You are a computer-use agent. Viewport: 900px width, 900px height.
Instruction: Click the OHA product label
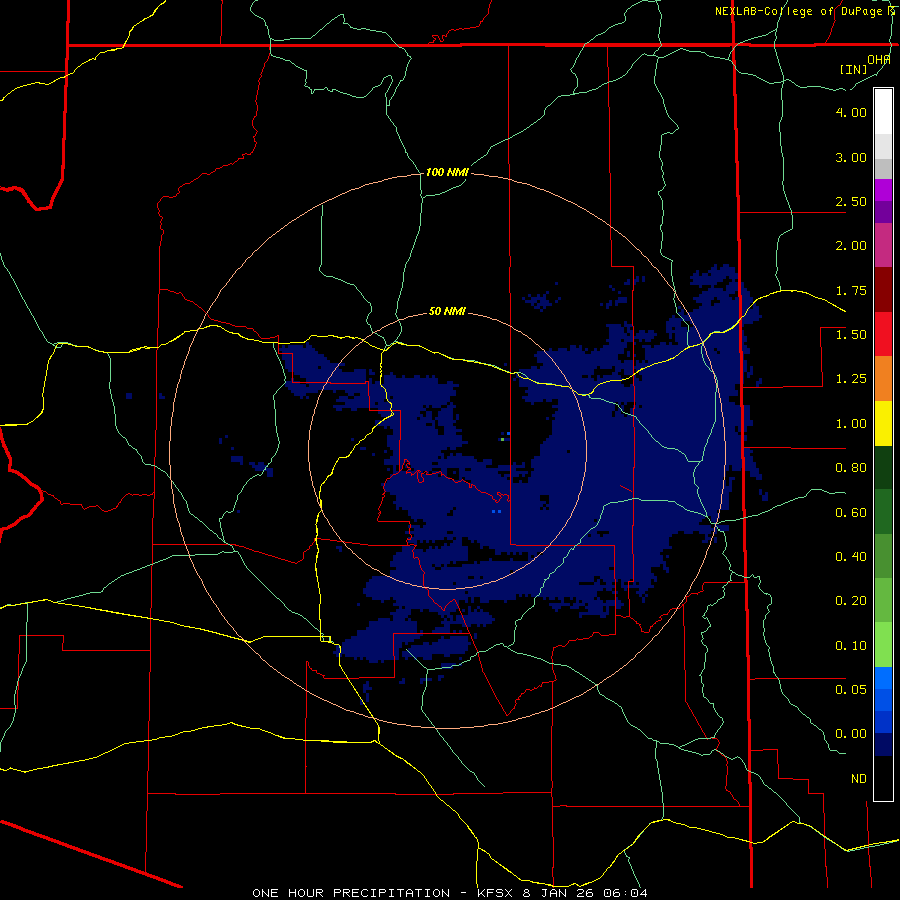click(x=879, y=59)
